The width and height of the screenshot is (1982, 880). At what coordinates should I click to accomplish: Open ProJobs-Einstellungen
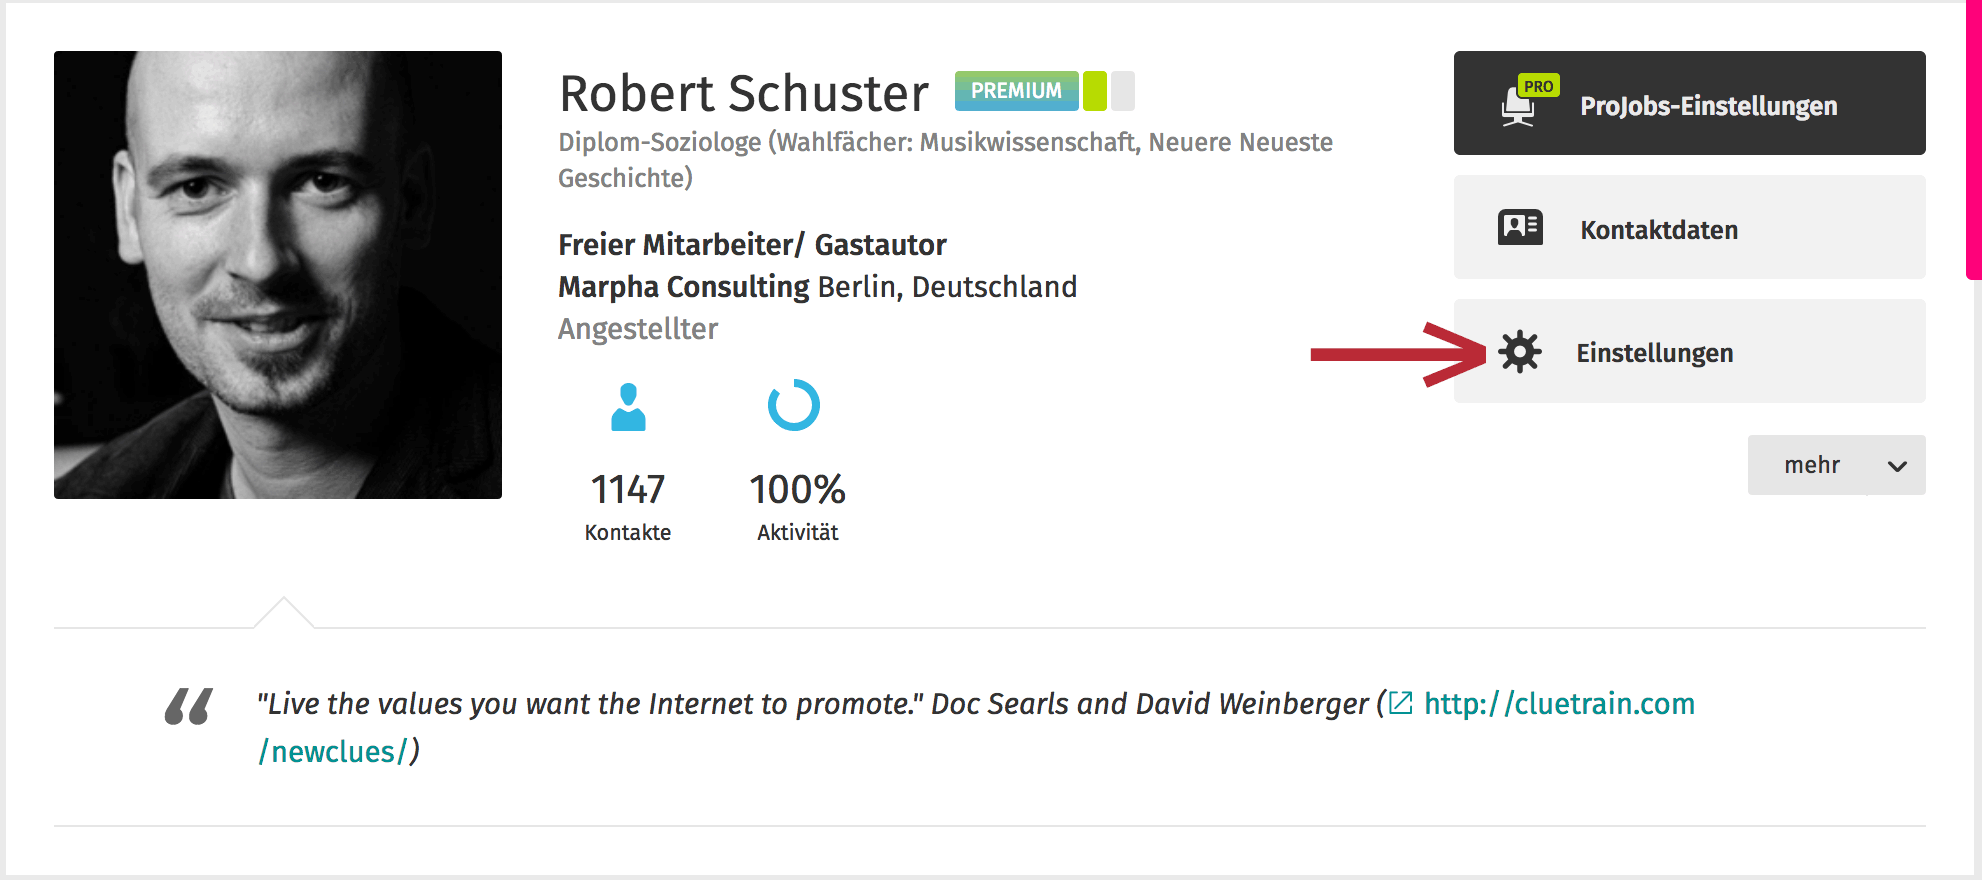1690,103
